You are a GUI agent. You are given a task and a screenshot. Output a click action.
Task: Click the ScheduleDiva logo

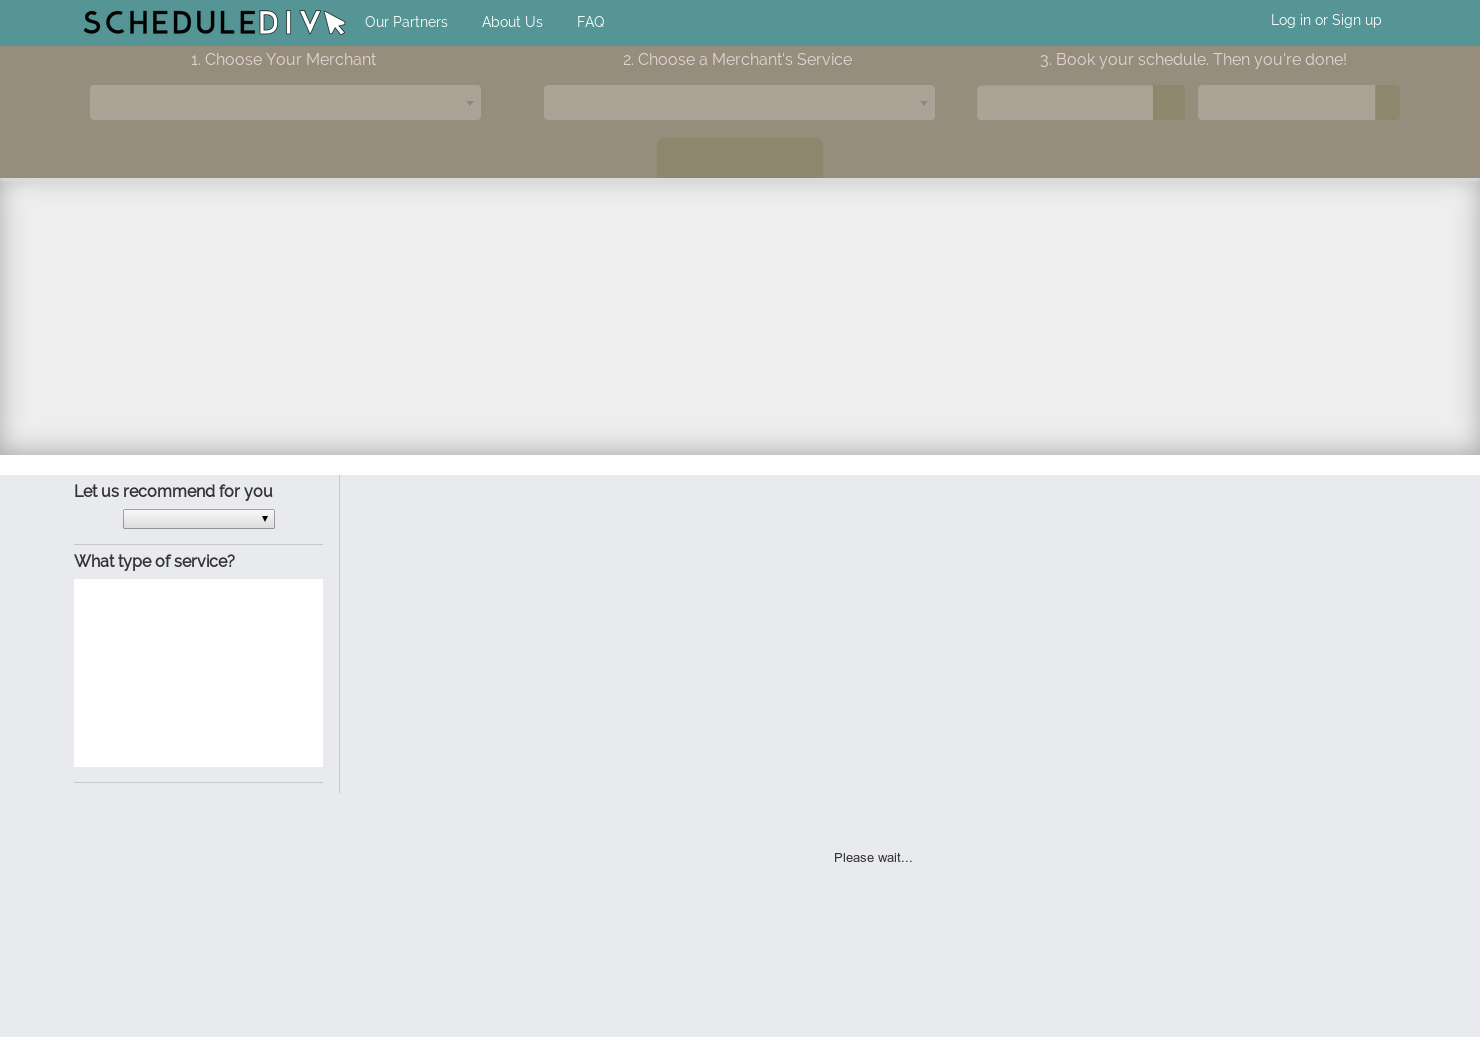[x=214, y=22]
